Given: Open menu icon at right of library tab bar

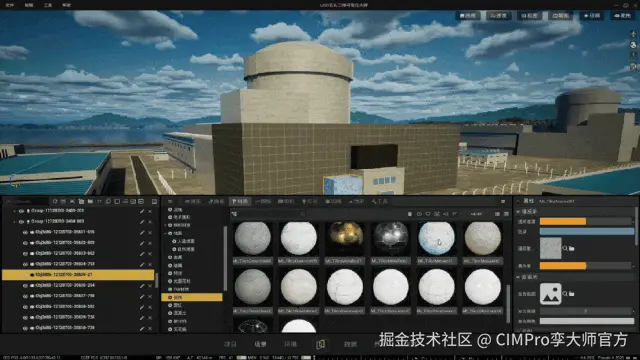Looking at the screenshot, I should tap(503, 201).
